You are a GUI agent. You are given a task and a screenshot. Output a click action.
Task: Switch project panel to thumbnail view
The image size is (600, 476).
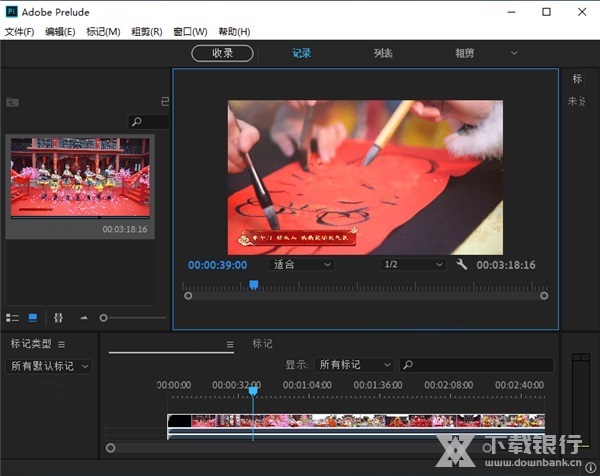coord(33,318)
